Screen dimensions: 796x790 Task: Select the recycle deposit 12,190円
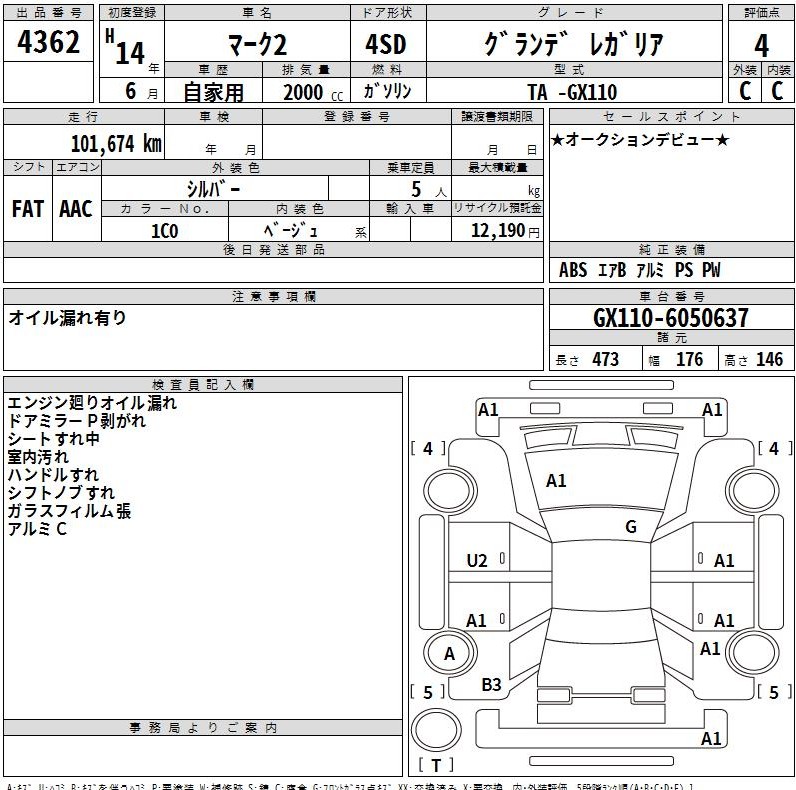tap(505, 231)
